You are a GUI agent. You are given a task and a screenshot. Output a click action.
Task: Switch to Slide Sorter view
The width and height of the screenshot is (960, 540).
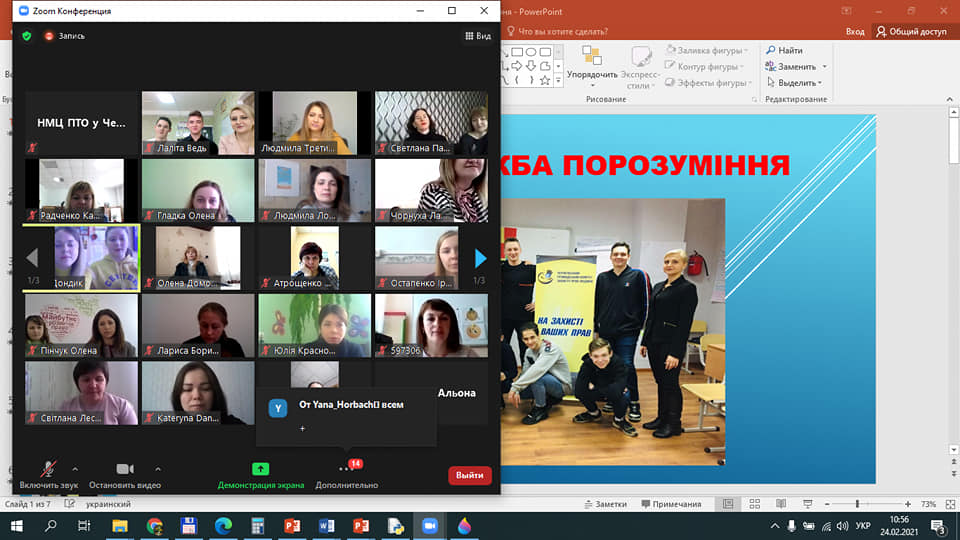(754, 504)
